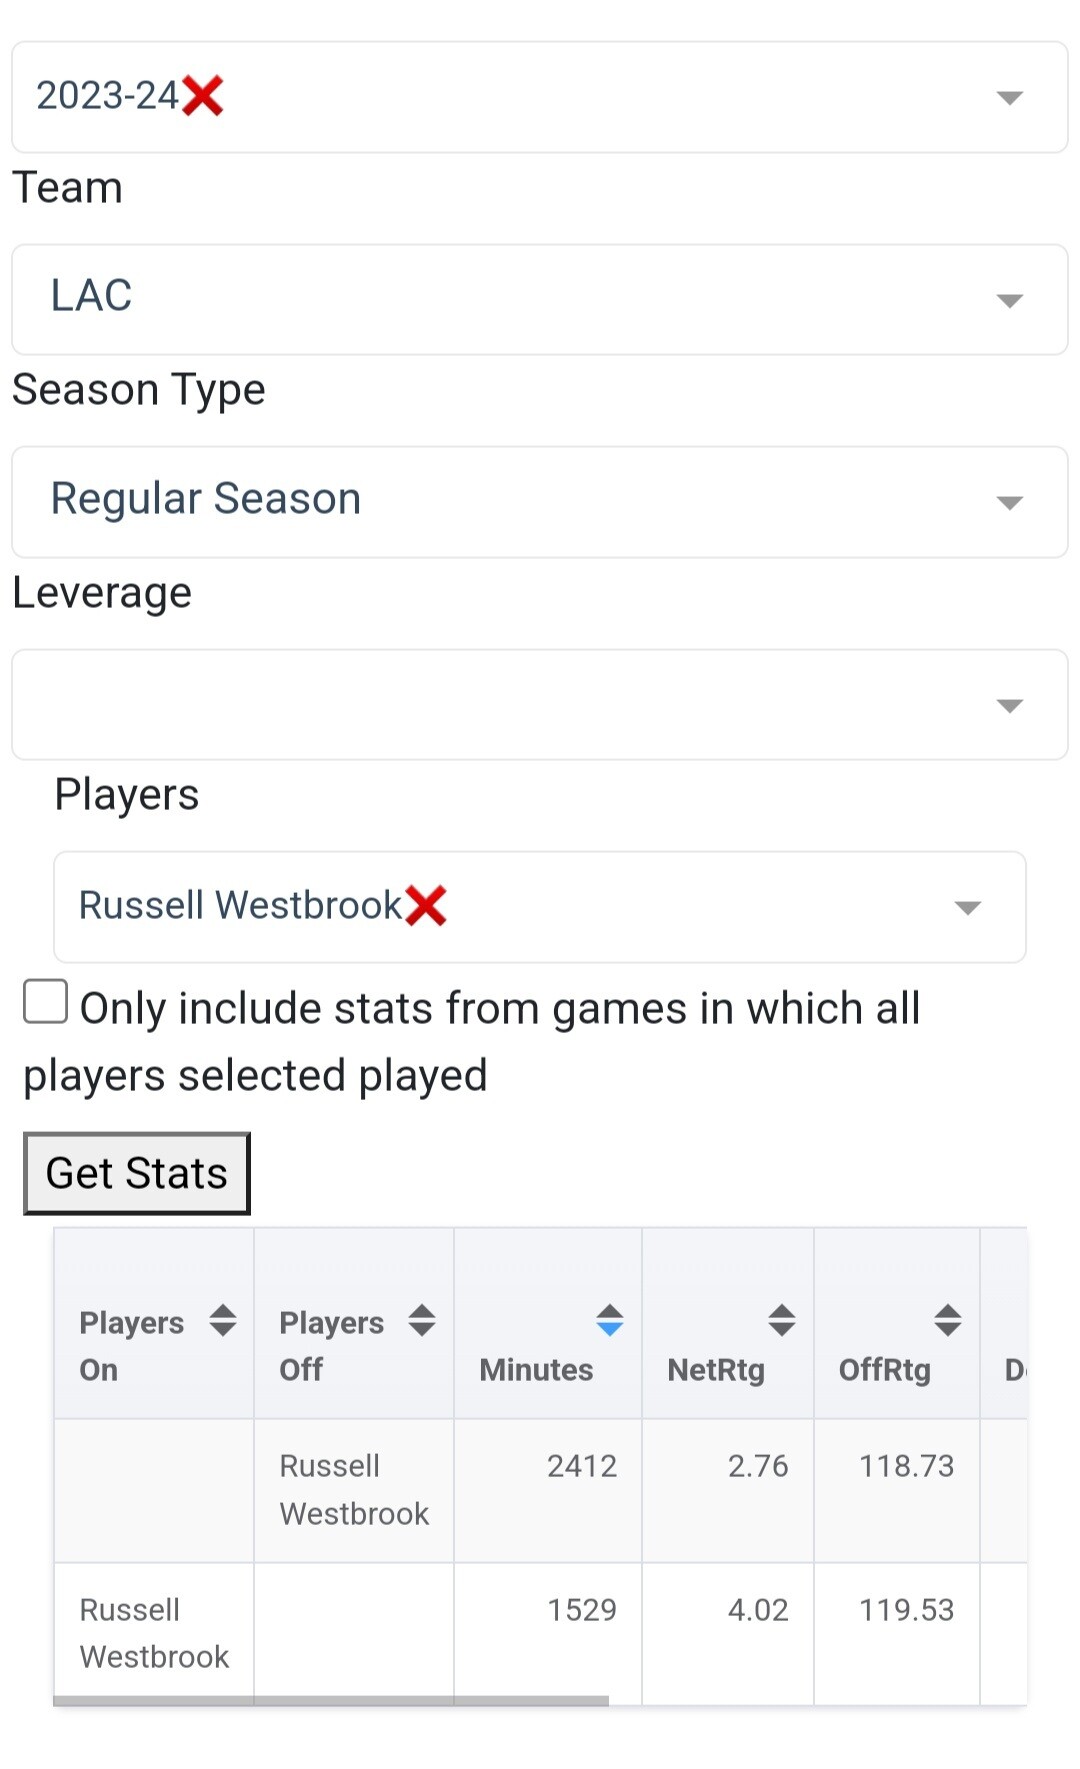Click the 118.73 OffRtg value
This screenshot has width=1080, height=1769.
click(906, 1466)
